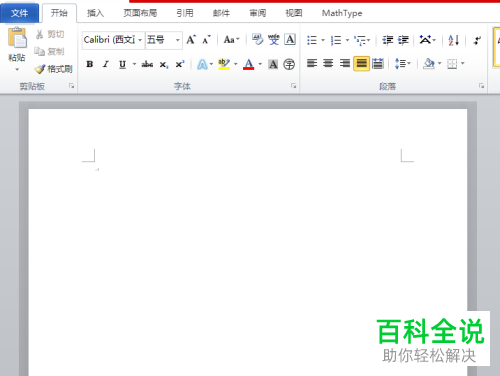Click the Align Right icon
Viewport: 500px width, 376px height.
345,63
